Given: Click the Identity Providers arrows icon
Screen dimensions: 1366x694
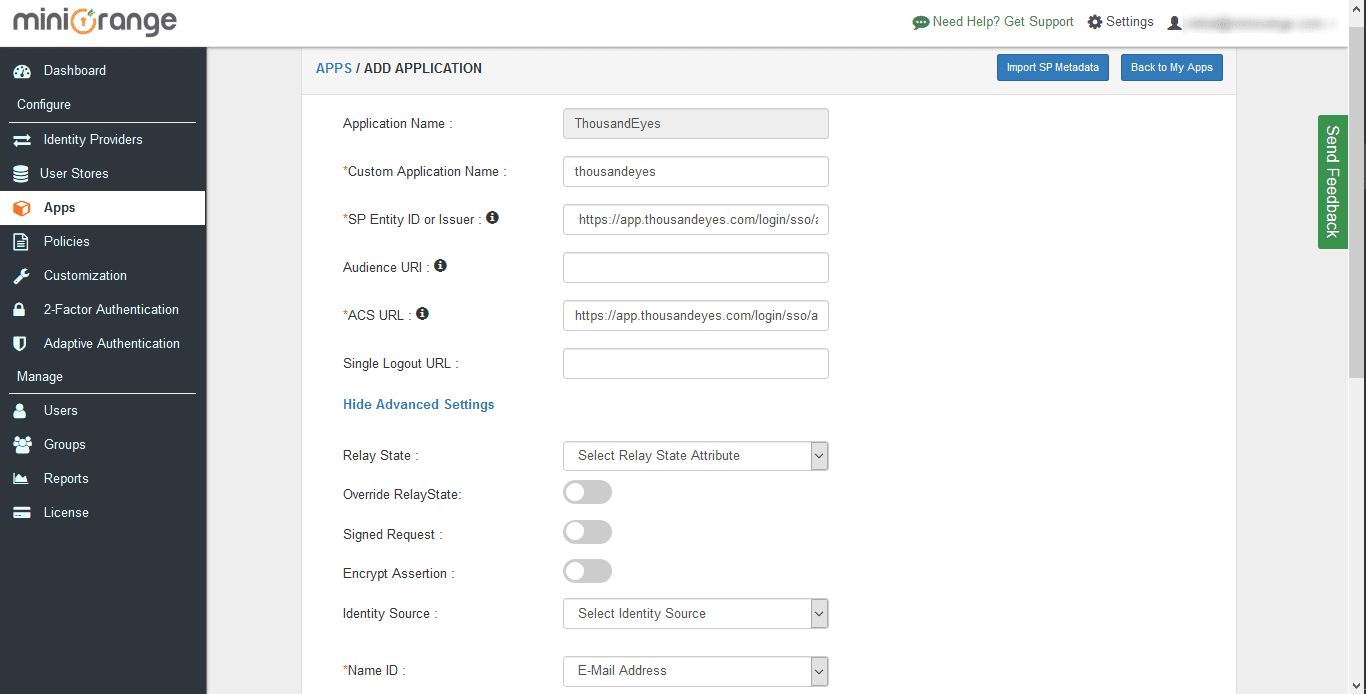Looking at the screenshot, I should pyautogui.click(x=22, y=140).
